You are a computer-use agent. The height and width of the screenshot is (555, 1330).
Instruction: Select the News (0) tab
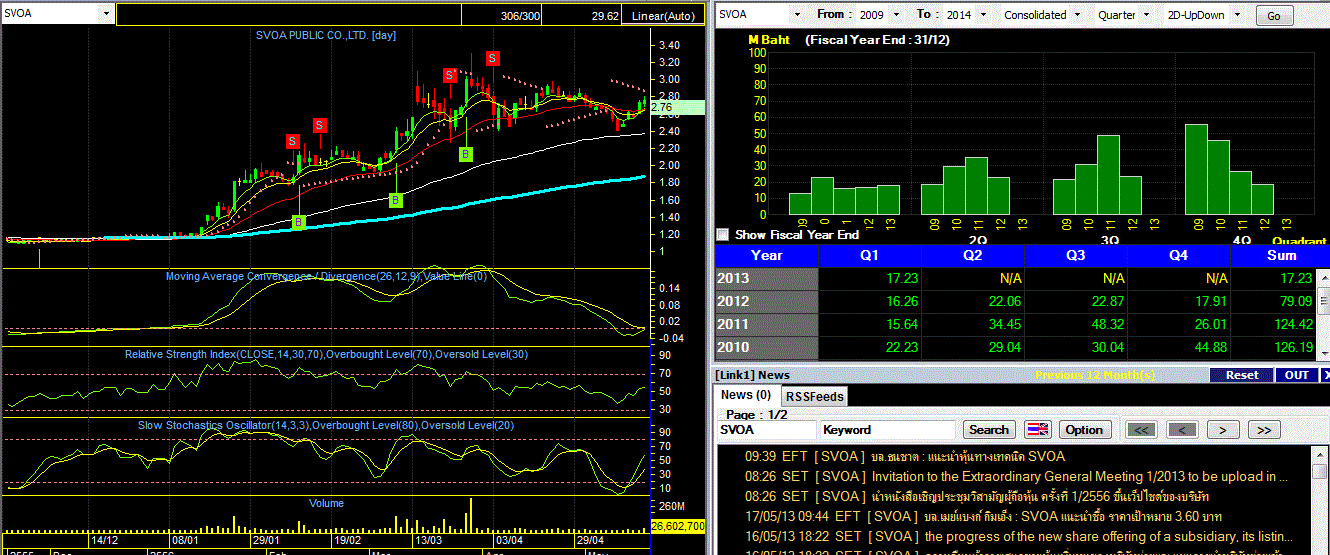coord(746,395)
